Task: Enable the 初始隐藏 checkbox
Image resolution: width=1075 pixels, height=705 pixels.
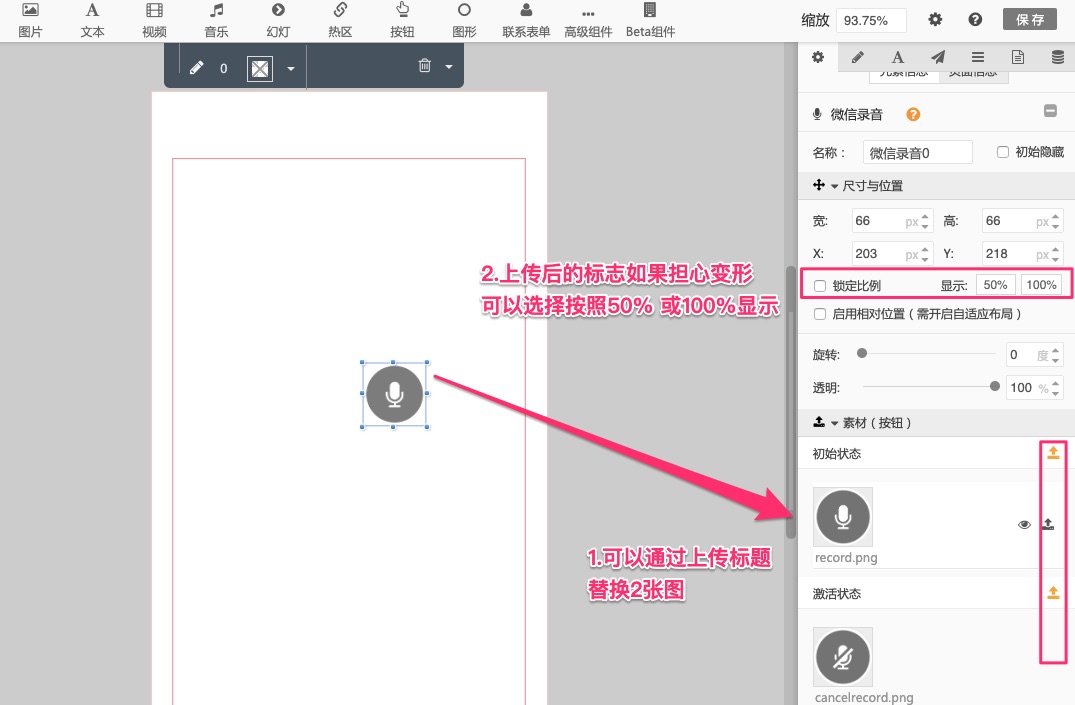Action: click(x=1003, y=152)
